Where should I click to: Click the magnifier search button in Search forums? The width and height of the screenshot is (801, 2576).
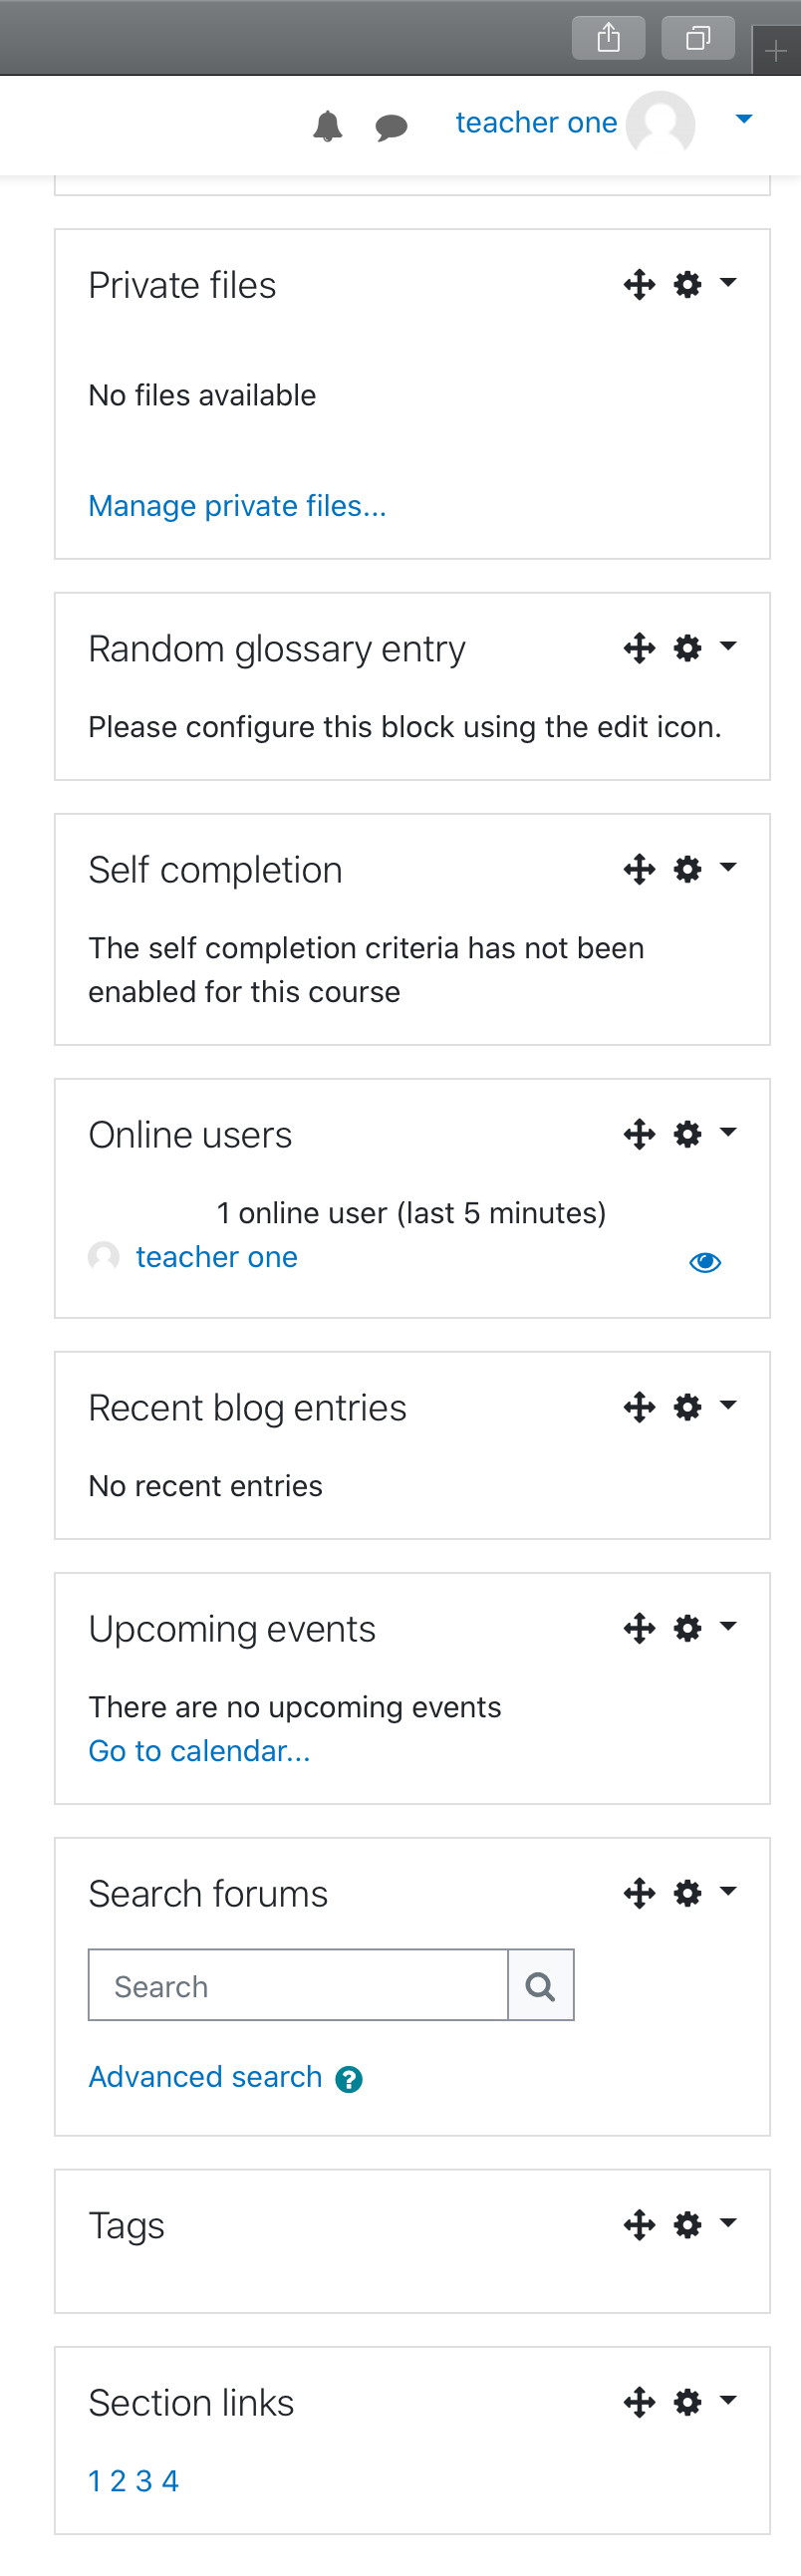point(541,1985)
